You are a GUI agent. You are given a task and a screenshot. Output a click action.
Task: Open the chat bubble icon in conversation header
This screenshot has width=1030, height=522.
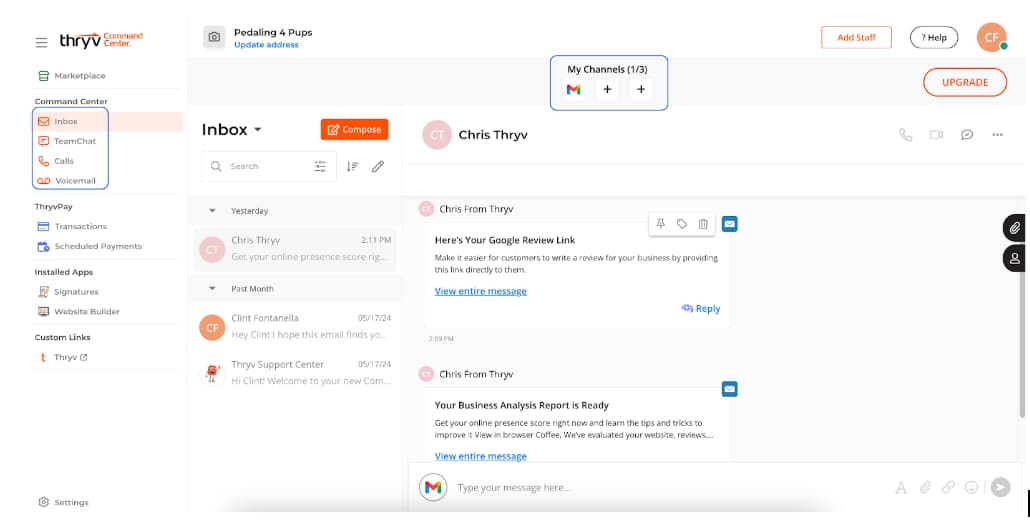pos(967,135)
